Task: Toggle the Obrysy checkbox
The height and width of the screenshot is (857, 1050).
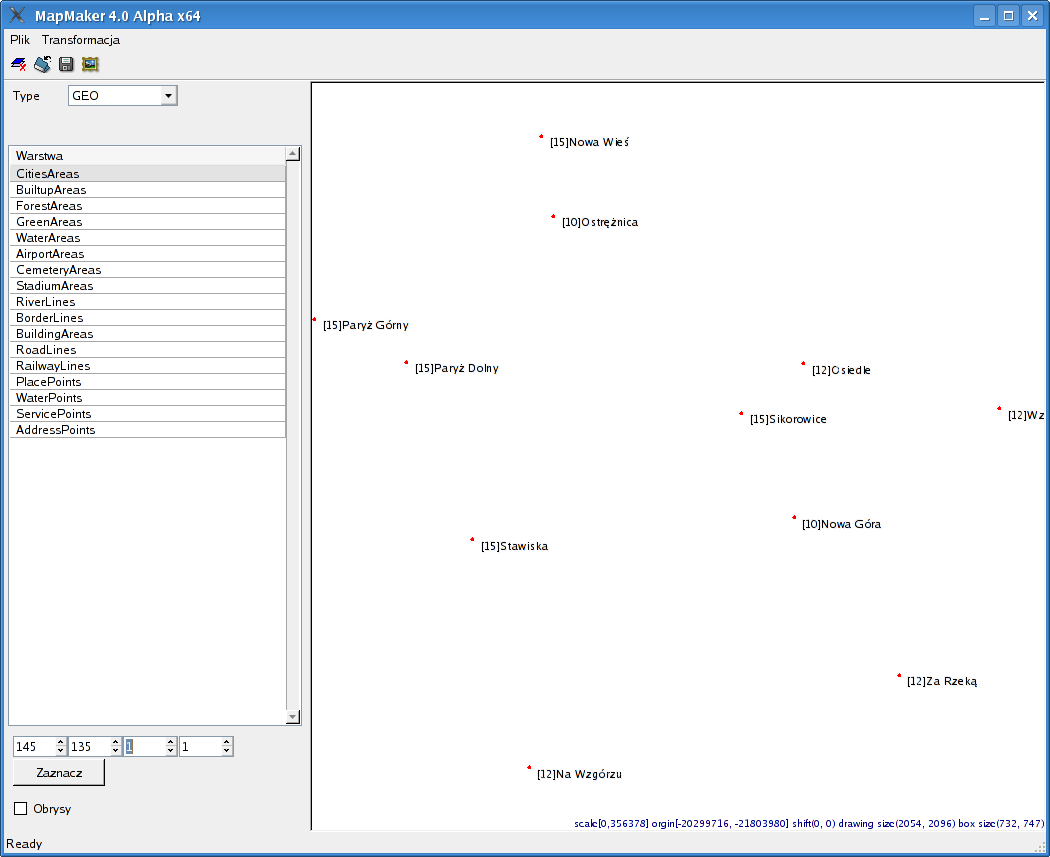Action: coord(21,808)
